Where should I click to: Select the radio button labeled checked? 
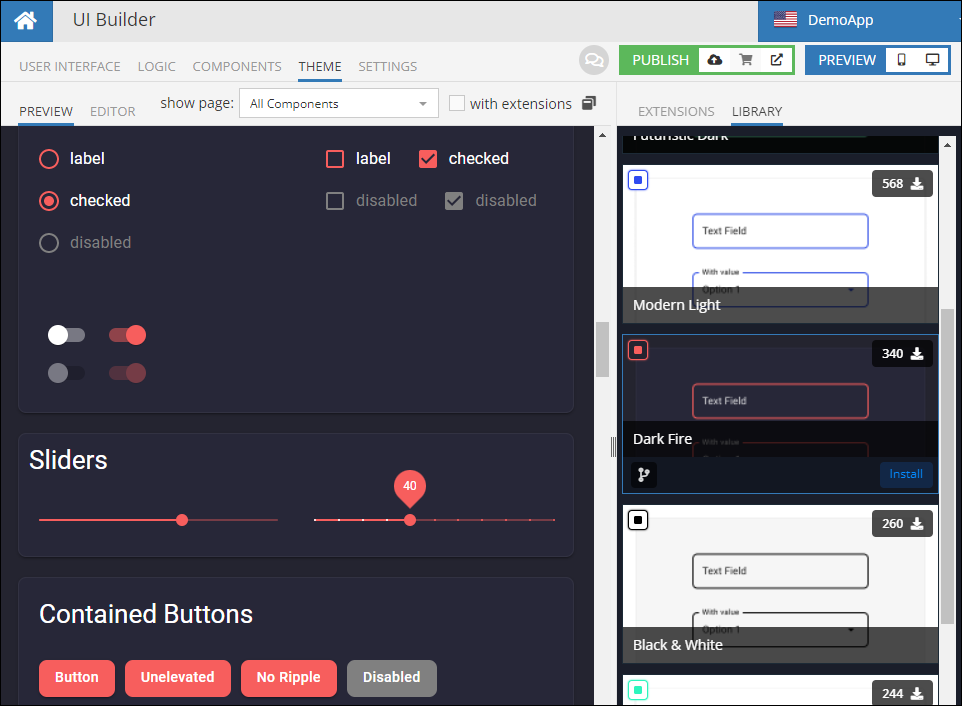49,201
